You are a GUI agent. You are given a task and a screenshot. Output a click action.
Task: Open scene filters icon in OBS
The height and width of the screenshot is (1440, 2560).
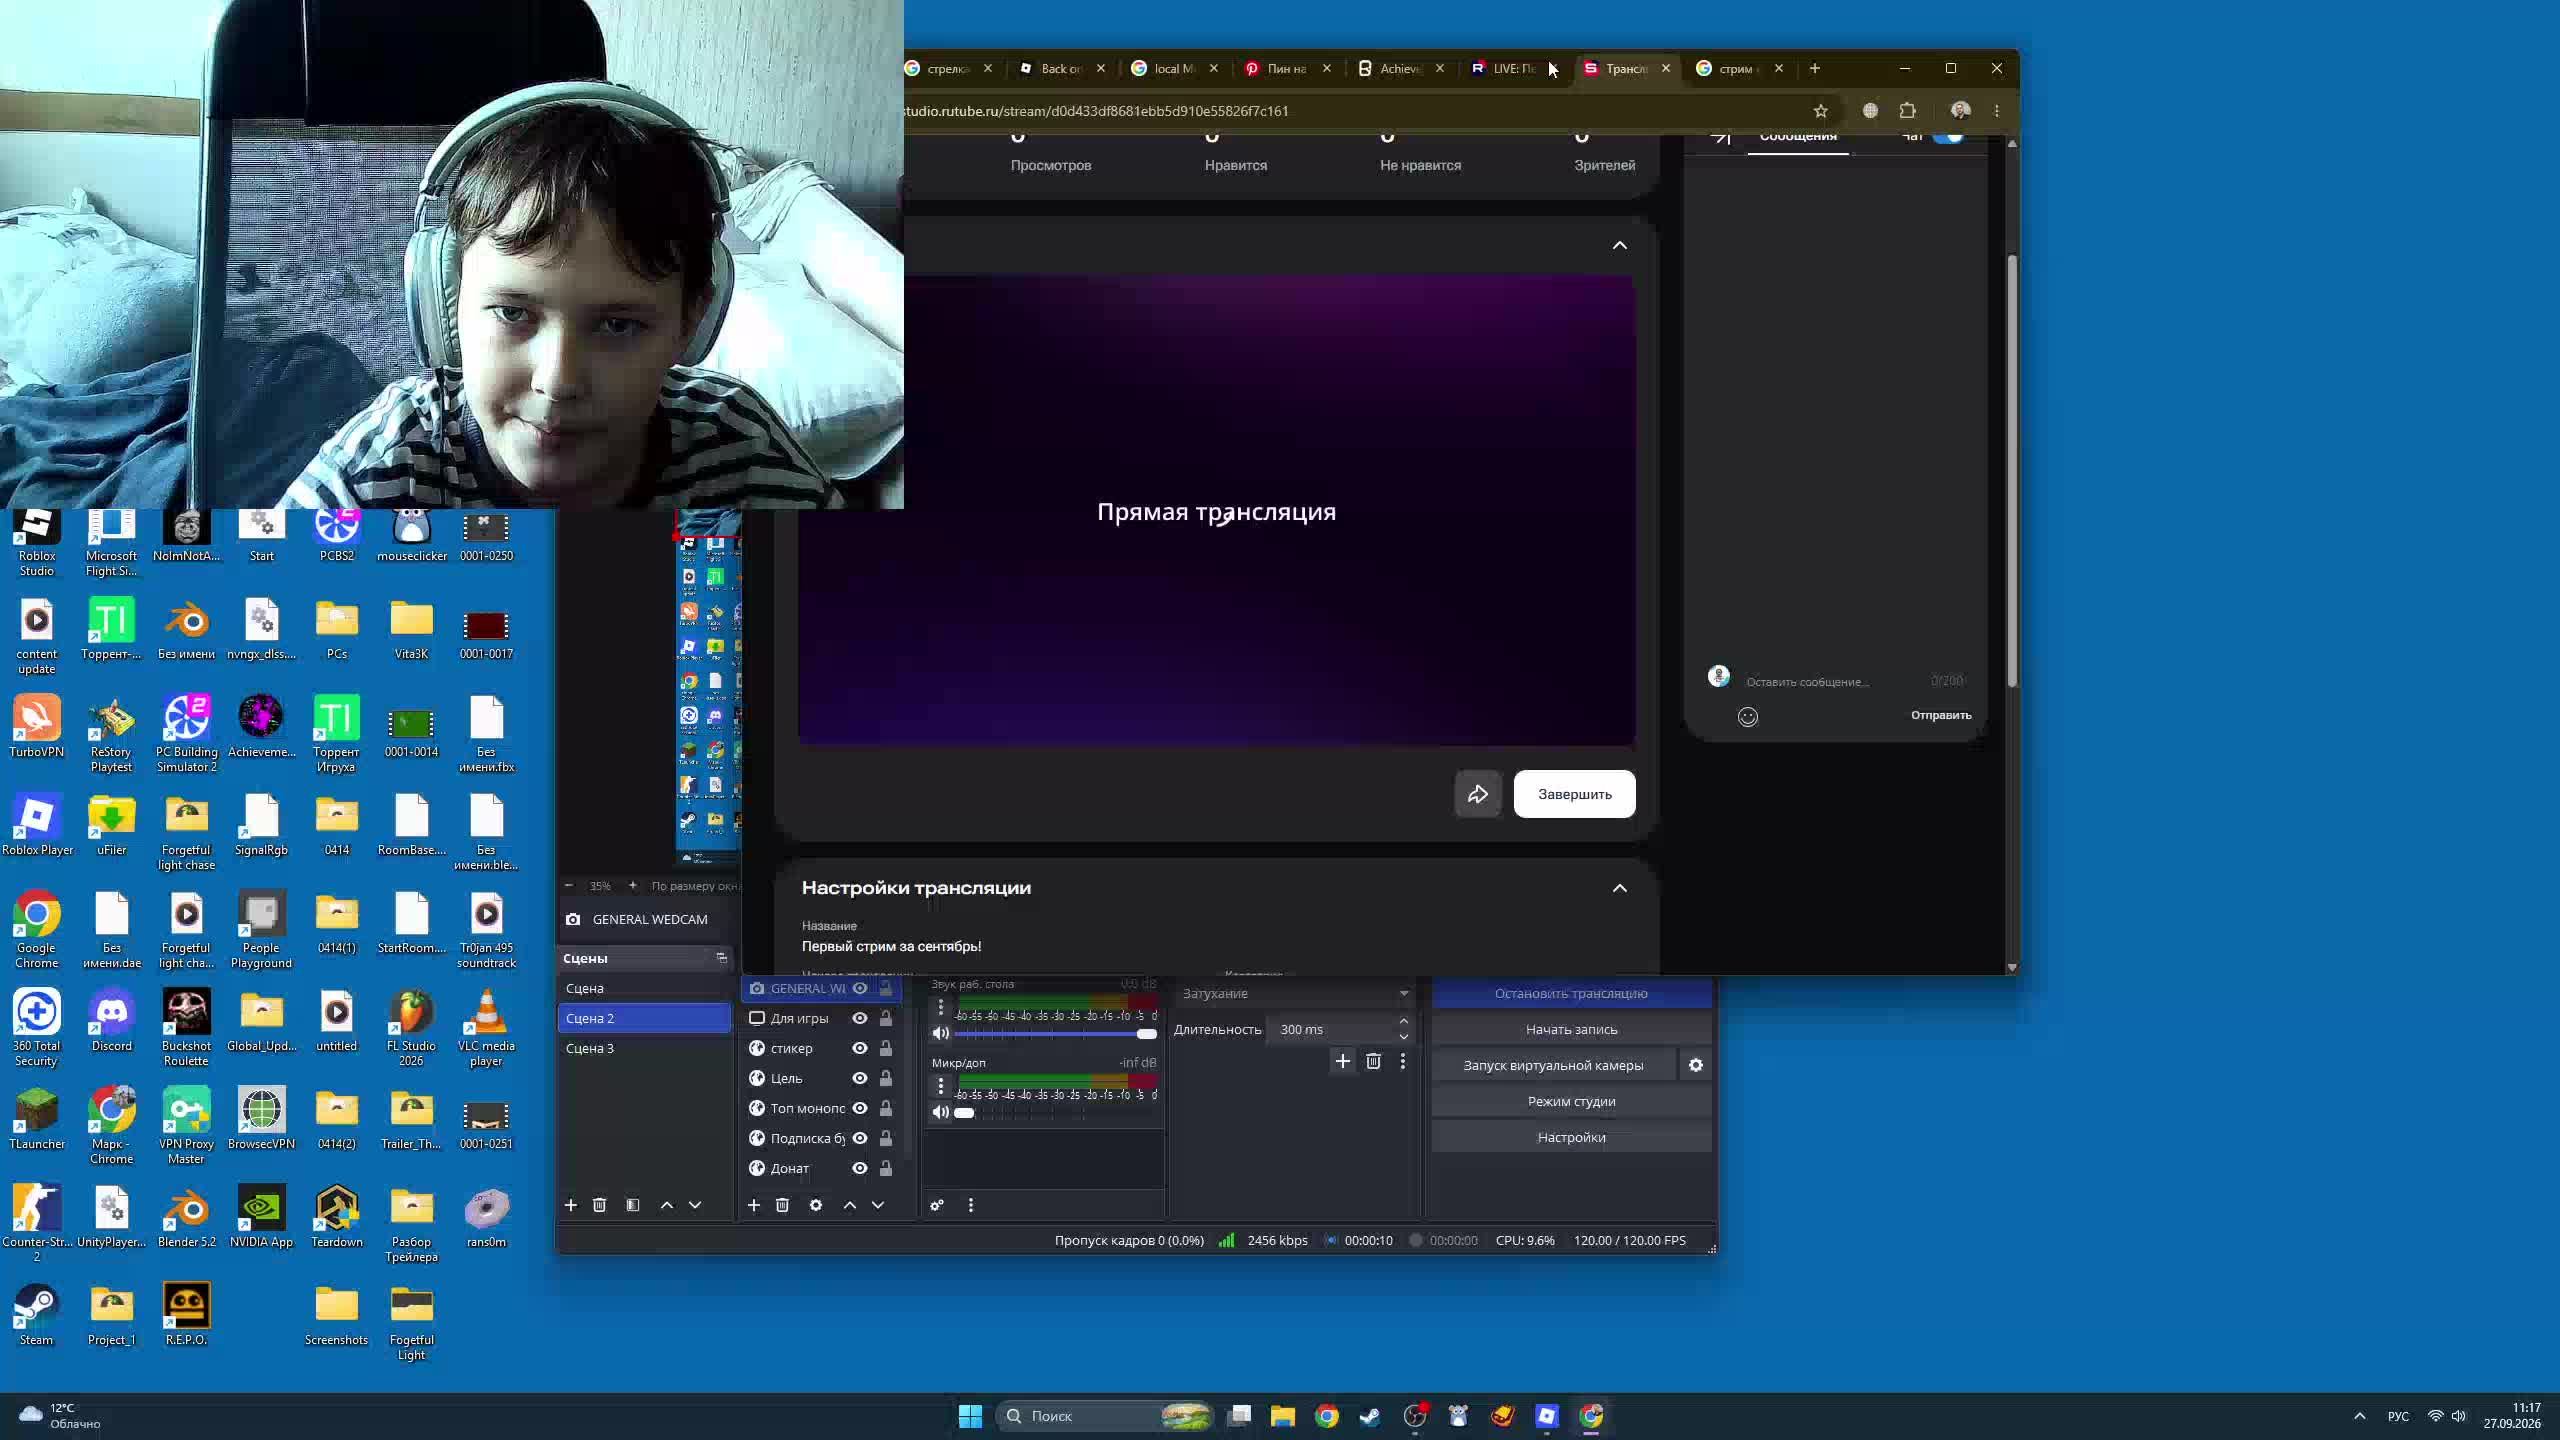pos(633,1205)
